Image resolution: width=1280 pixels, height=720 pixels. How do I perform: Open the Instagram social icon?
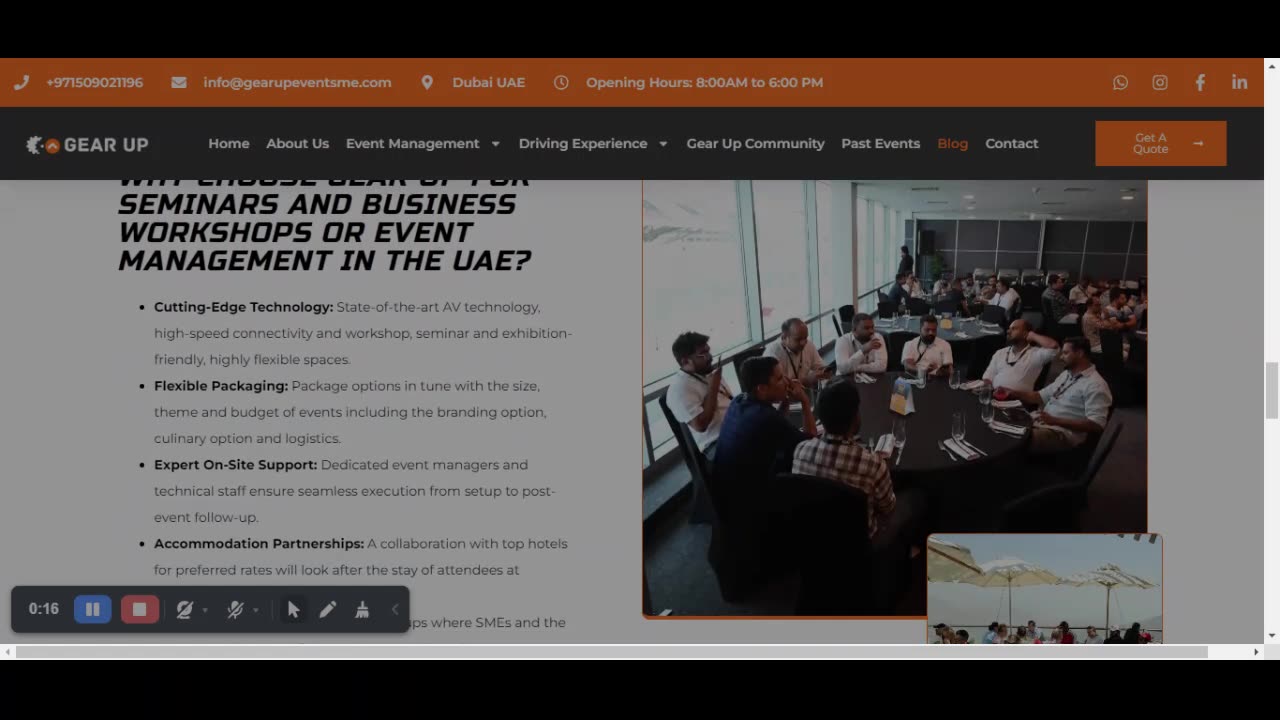coord(1160,83)
